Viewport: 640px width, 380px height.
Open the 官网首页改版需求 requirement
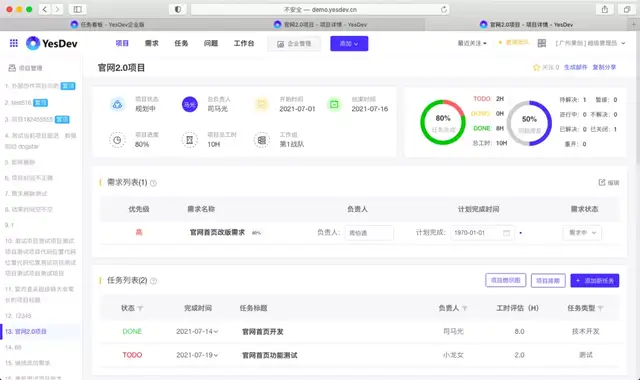[217, 232]
